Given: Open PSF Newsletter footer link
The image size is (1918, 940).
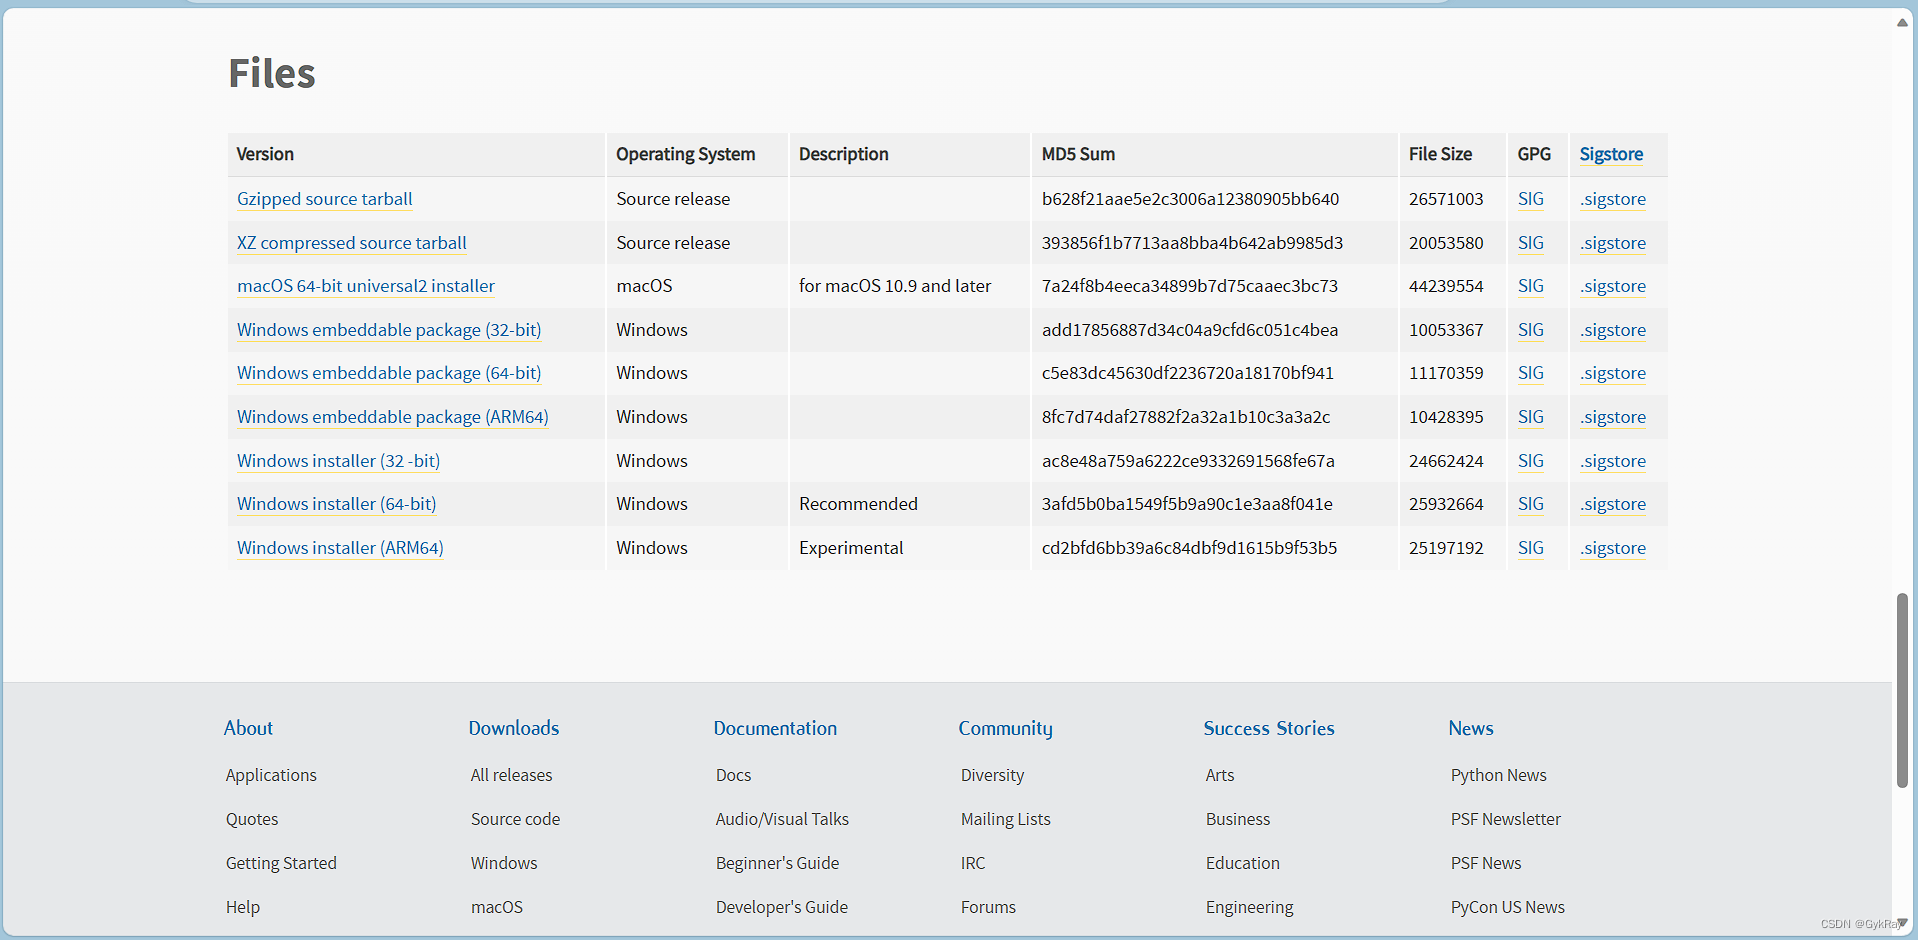Looking at the screenshot, I should point(1505,819).
